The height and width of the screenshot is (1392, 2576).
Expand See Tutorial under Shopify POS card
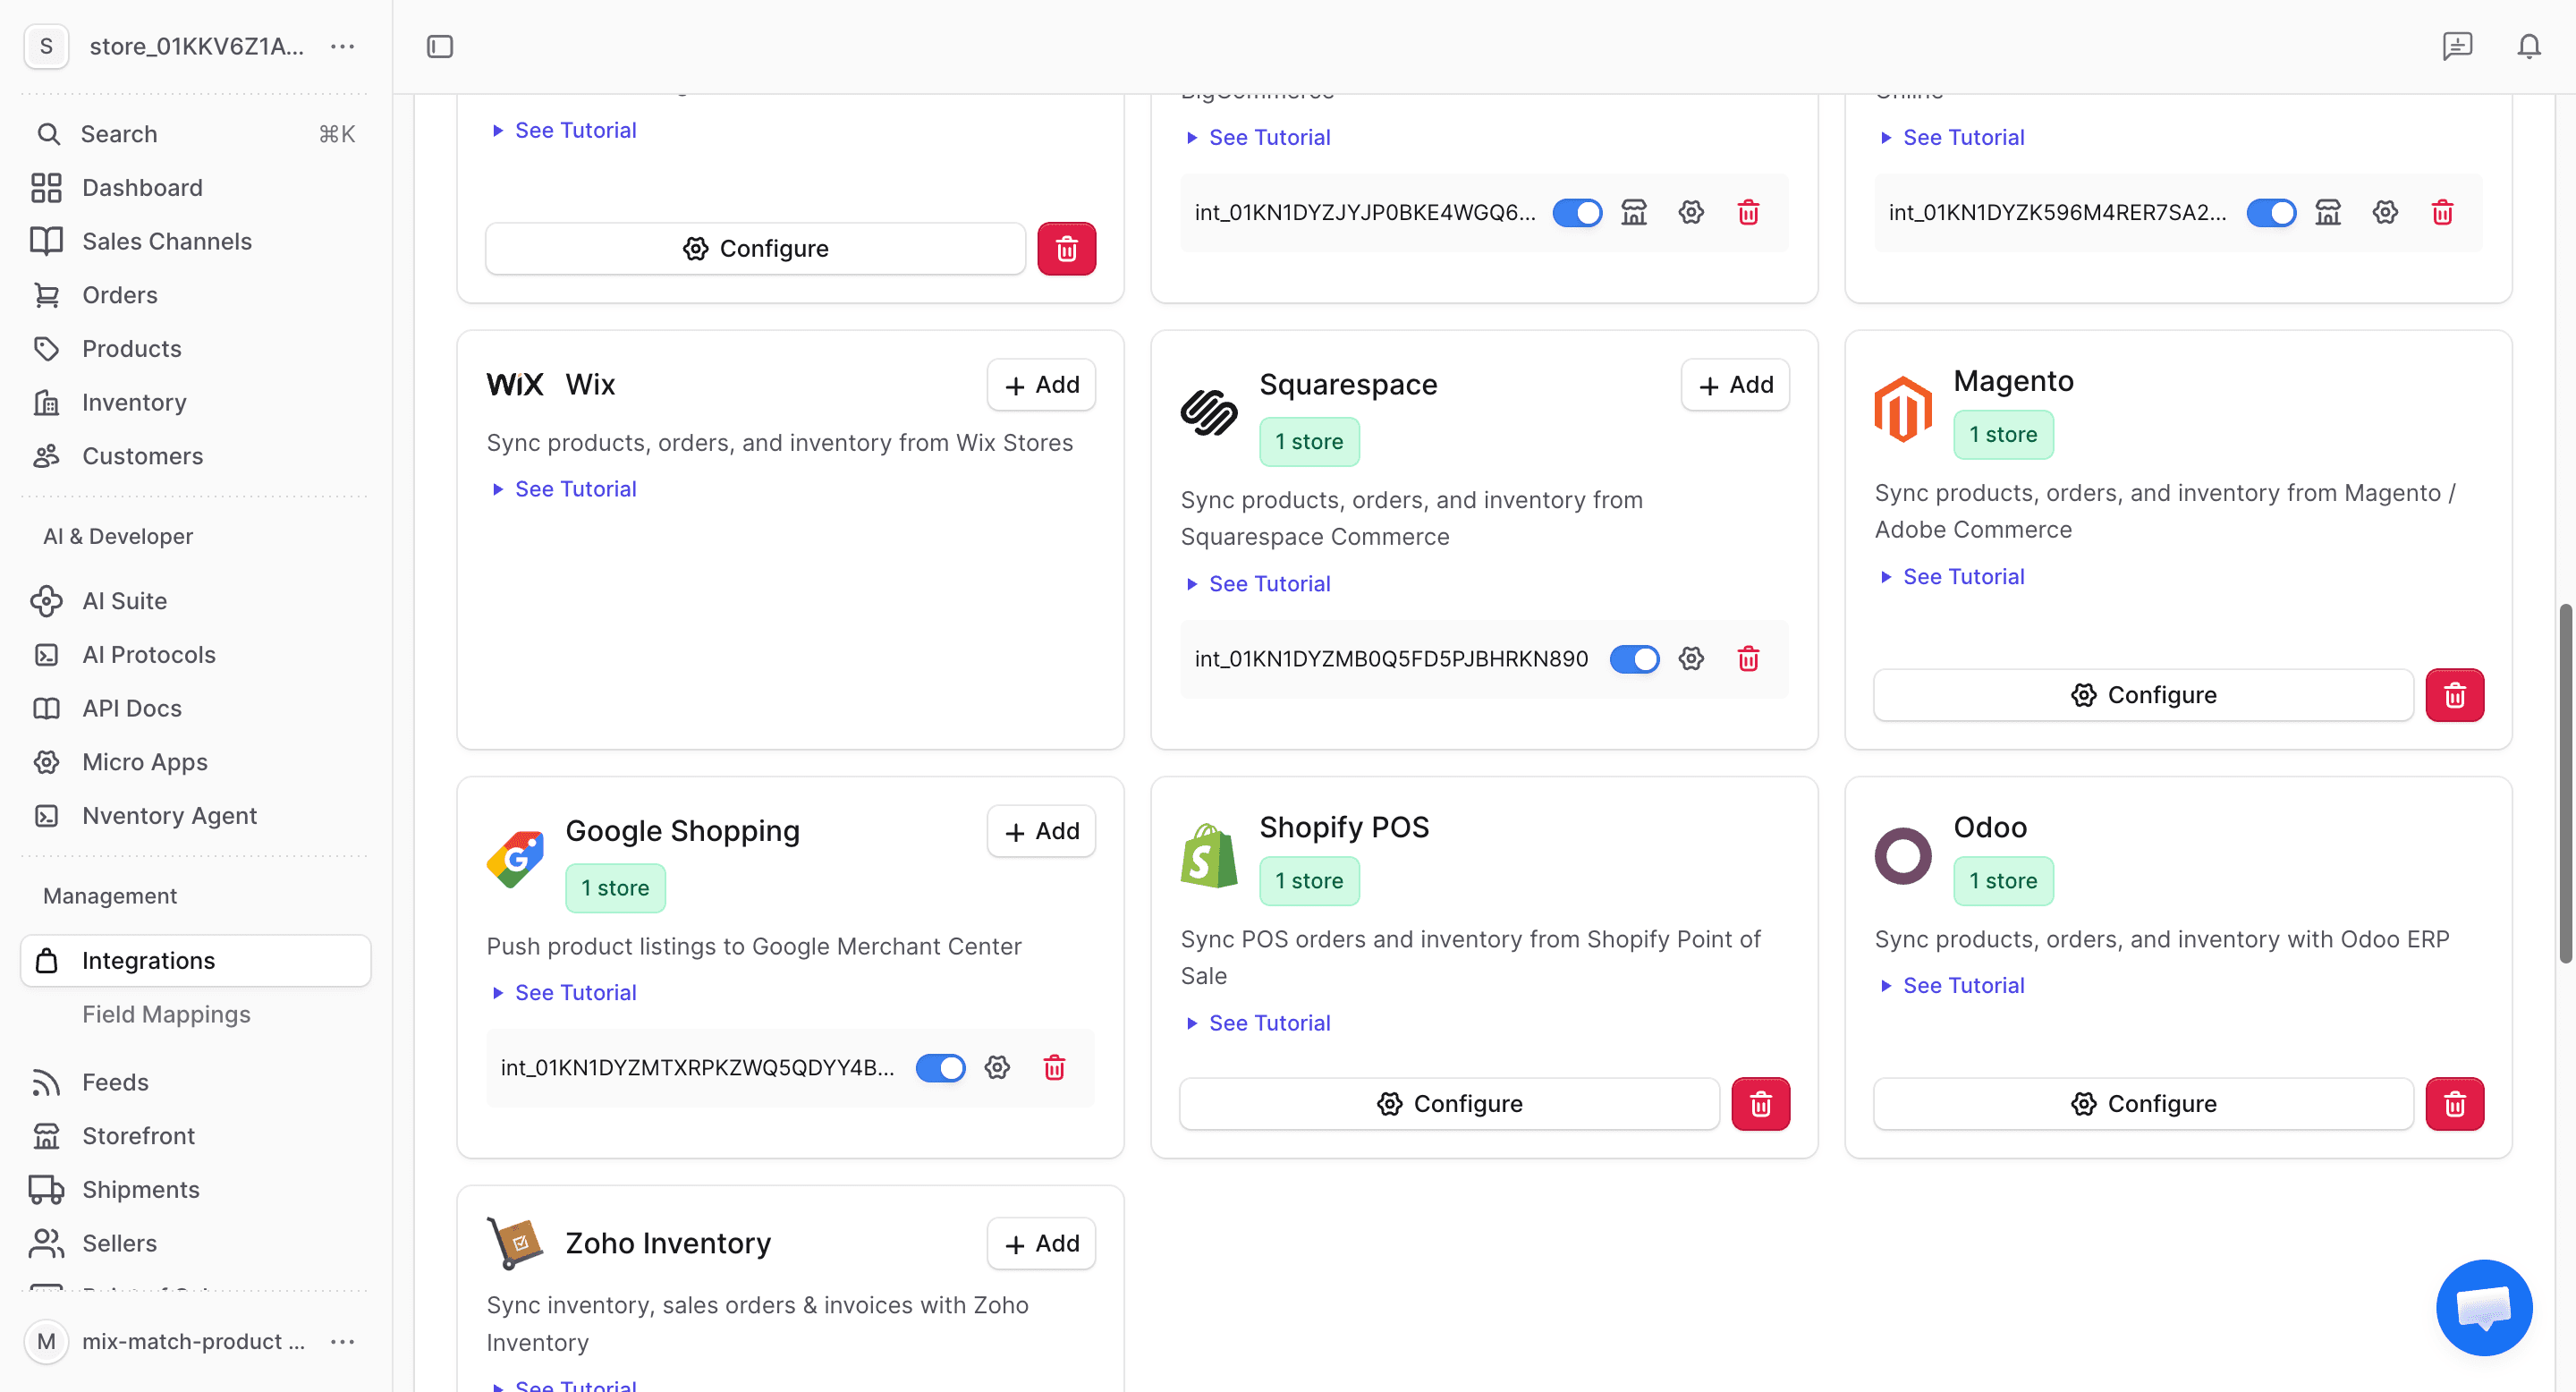tap(1259, 1023)
